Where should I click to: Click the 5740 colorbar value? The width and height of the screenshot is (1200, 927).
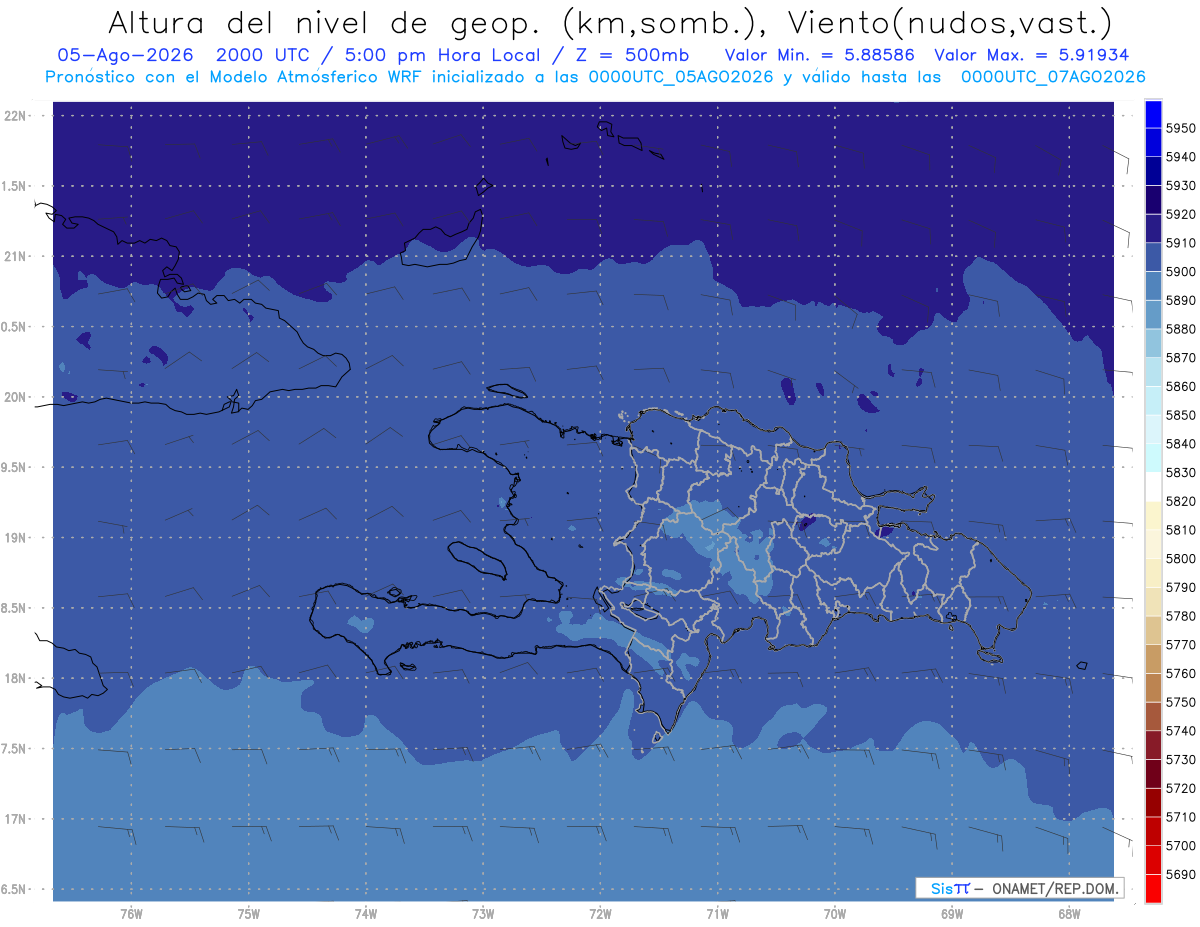pos(1180,731)
